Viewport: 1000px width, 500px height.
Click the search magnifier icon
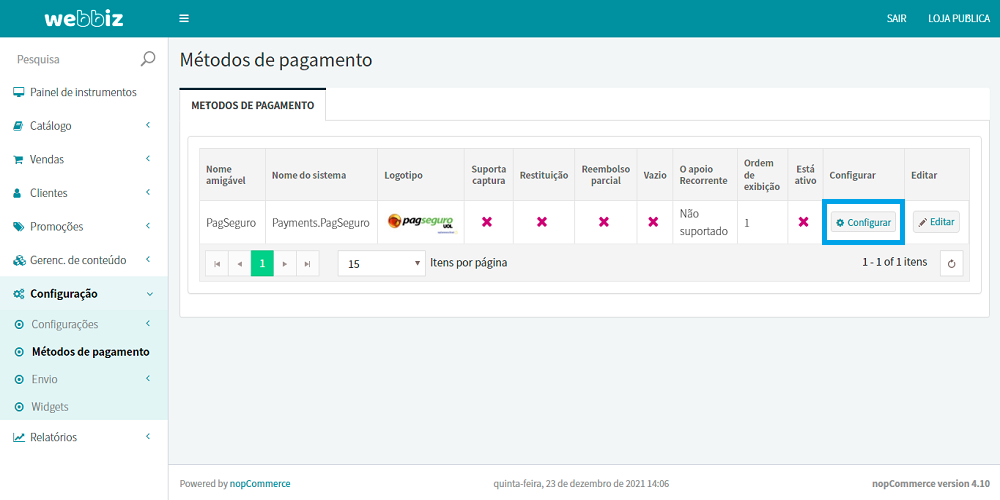point(148,59)
